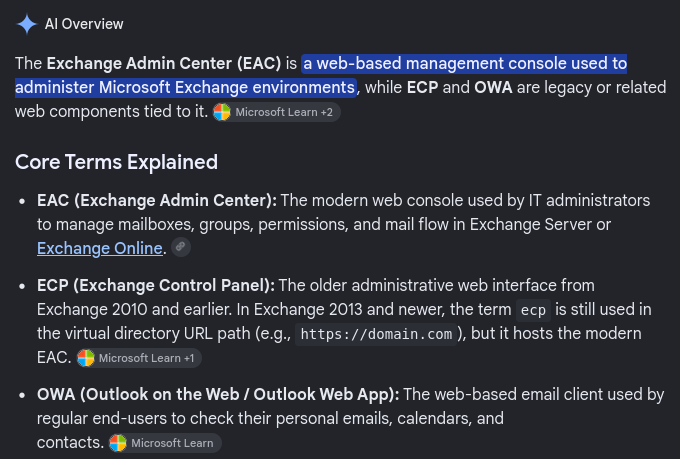This screenshot has height=459, width=680.
Task: Click the 'ECP (Exchange Control Panel):' bullet term
Action: tap(156, 285)
